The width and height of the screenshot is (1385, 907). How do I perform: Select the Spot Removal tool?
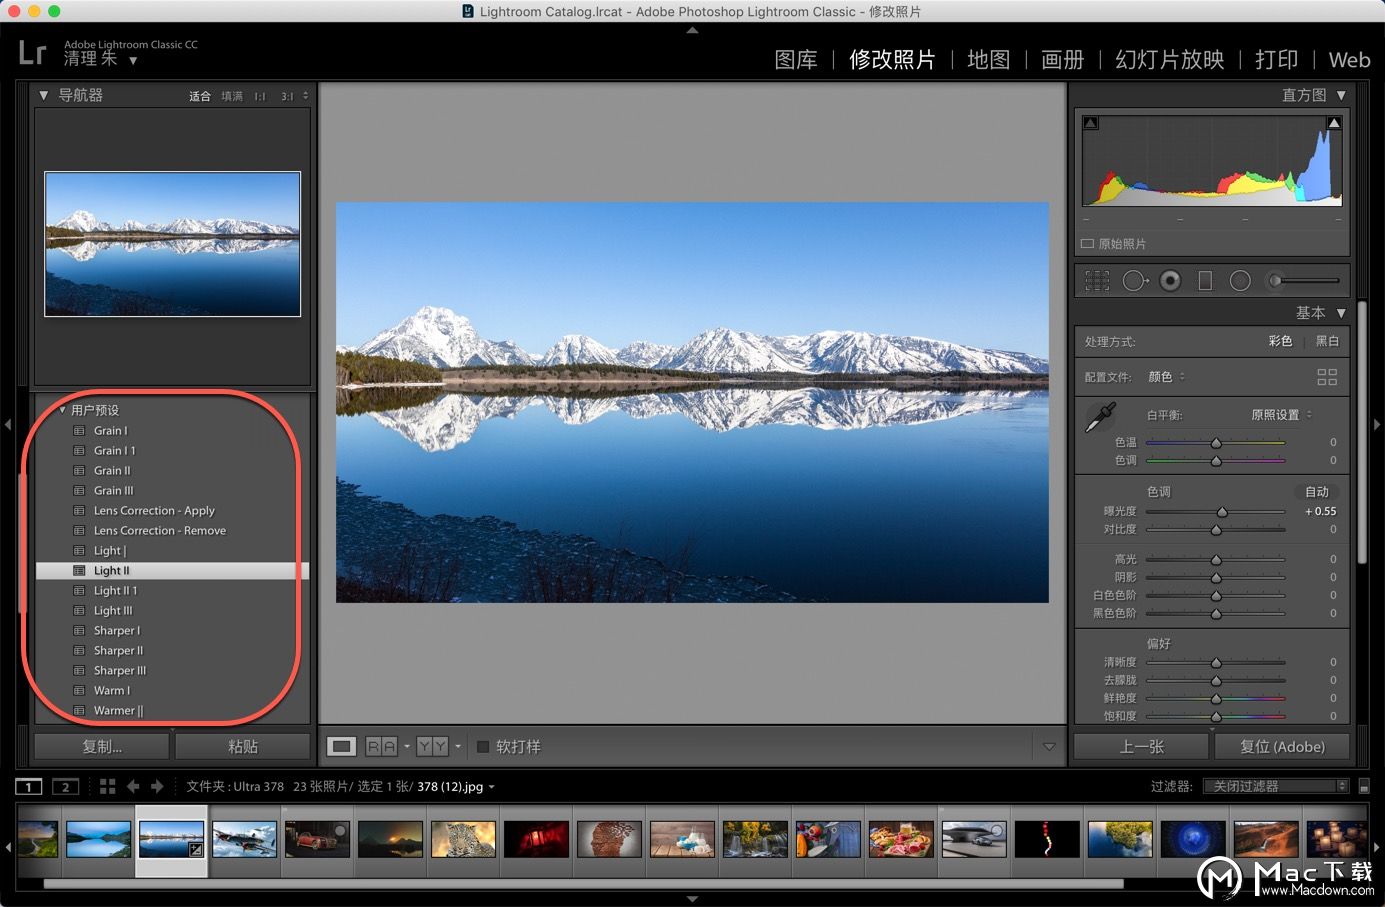click(1134, 281)
